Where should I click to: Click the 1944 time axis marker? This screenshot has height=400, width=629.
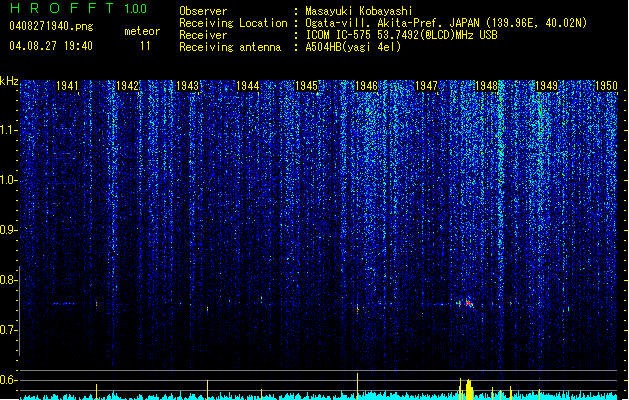(x=248, y=85)
